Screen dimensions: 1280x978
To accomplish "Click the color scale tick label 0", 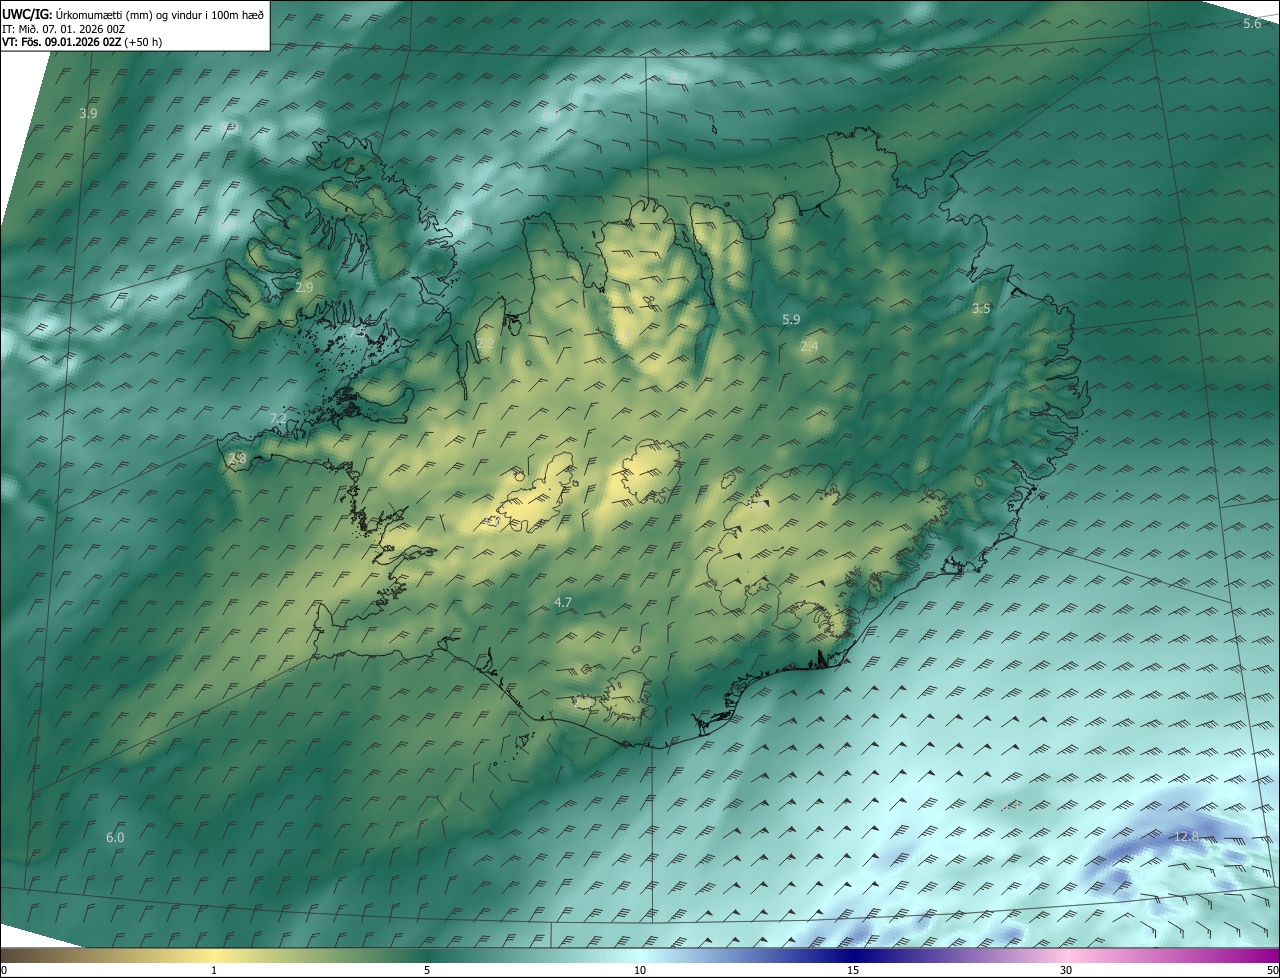I will tap(4, 971).
